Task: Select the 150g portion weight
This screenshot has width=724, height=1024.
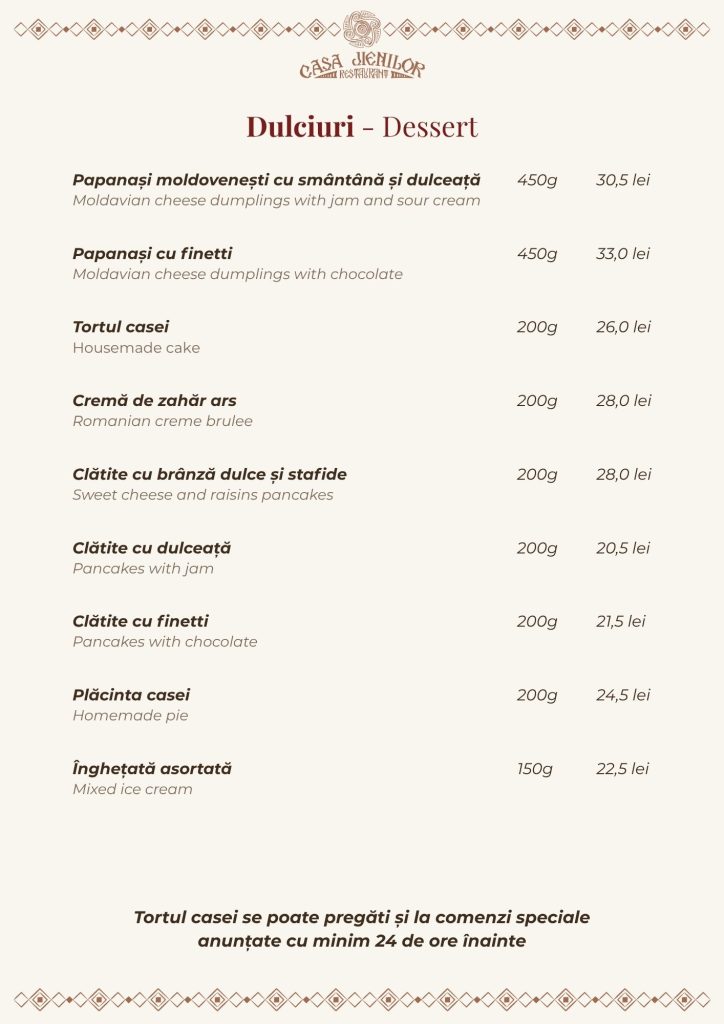Action: pos(535,769)
